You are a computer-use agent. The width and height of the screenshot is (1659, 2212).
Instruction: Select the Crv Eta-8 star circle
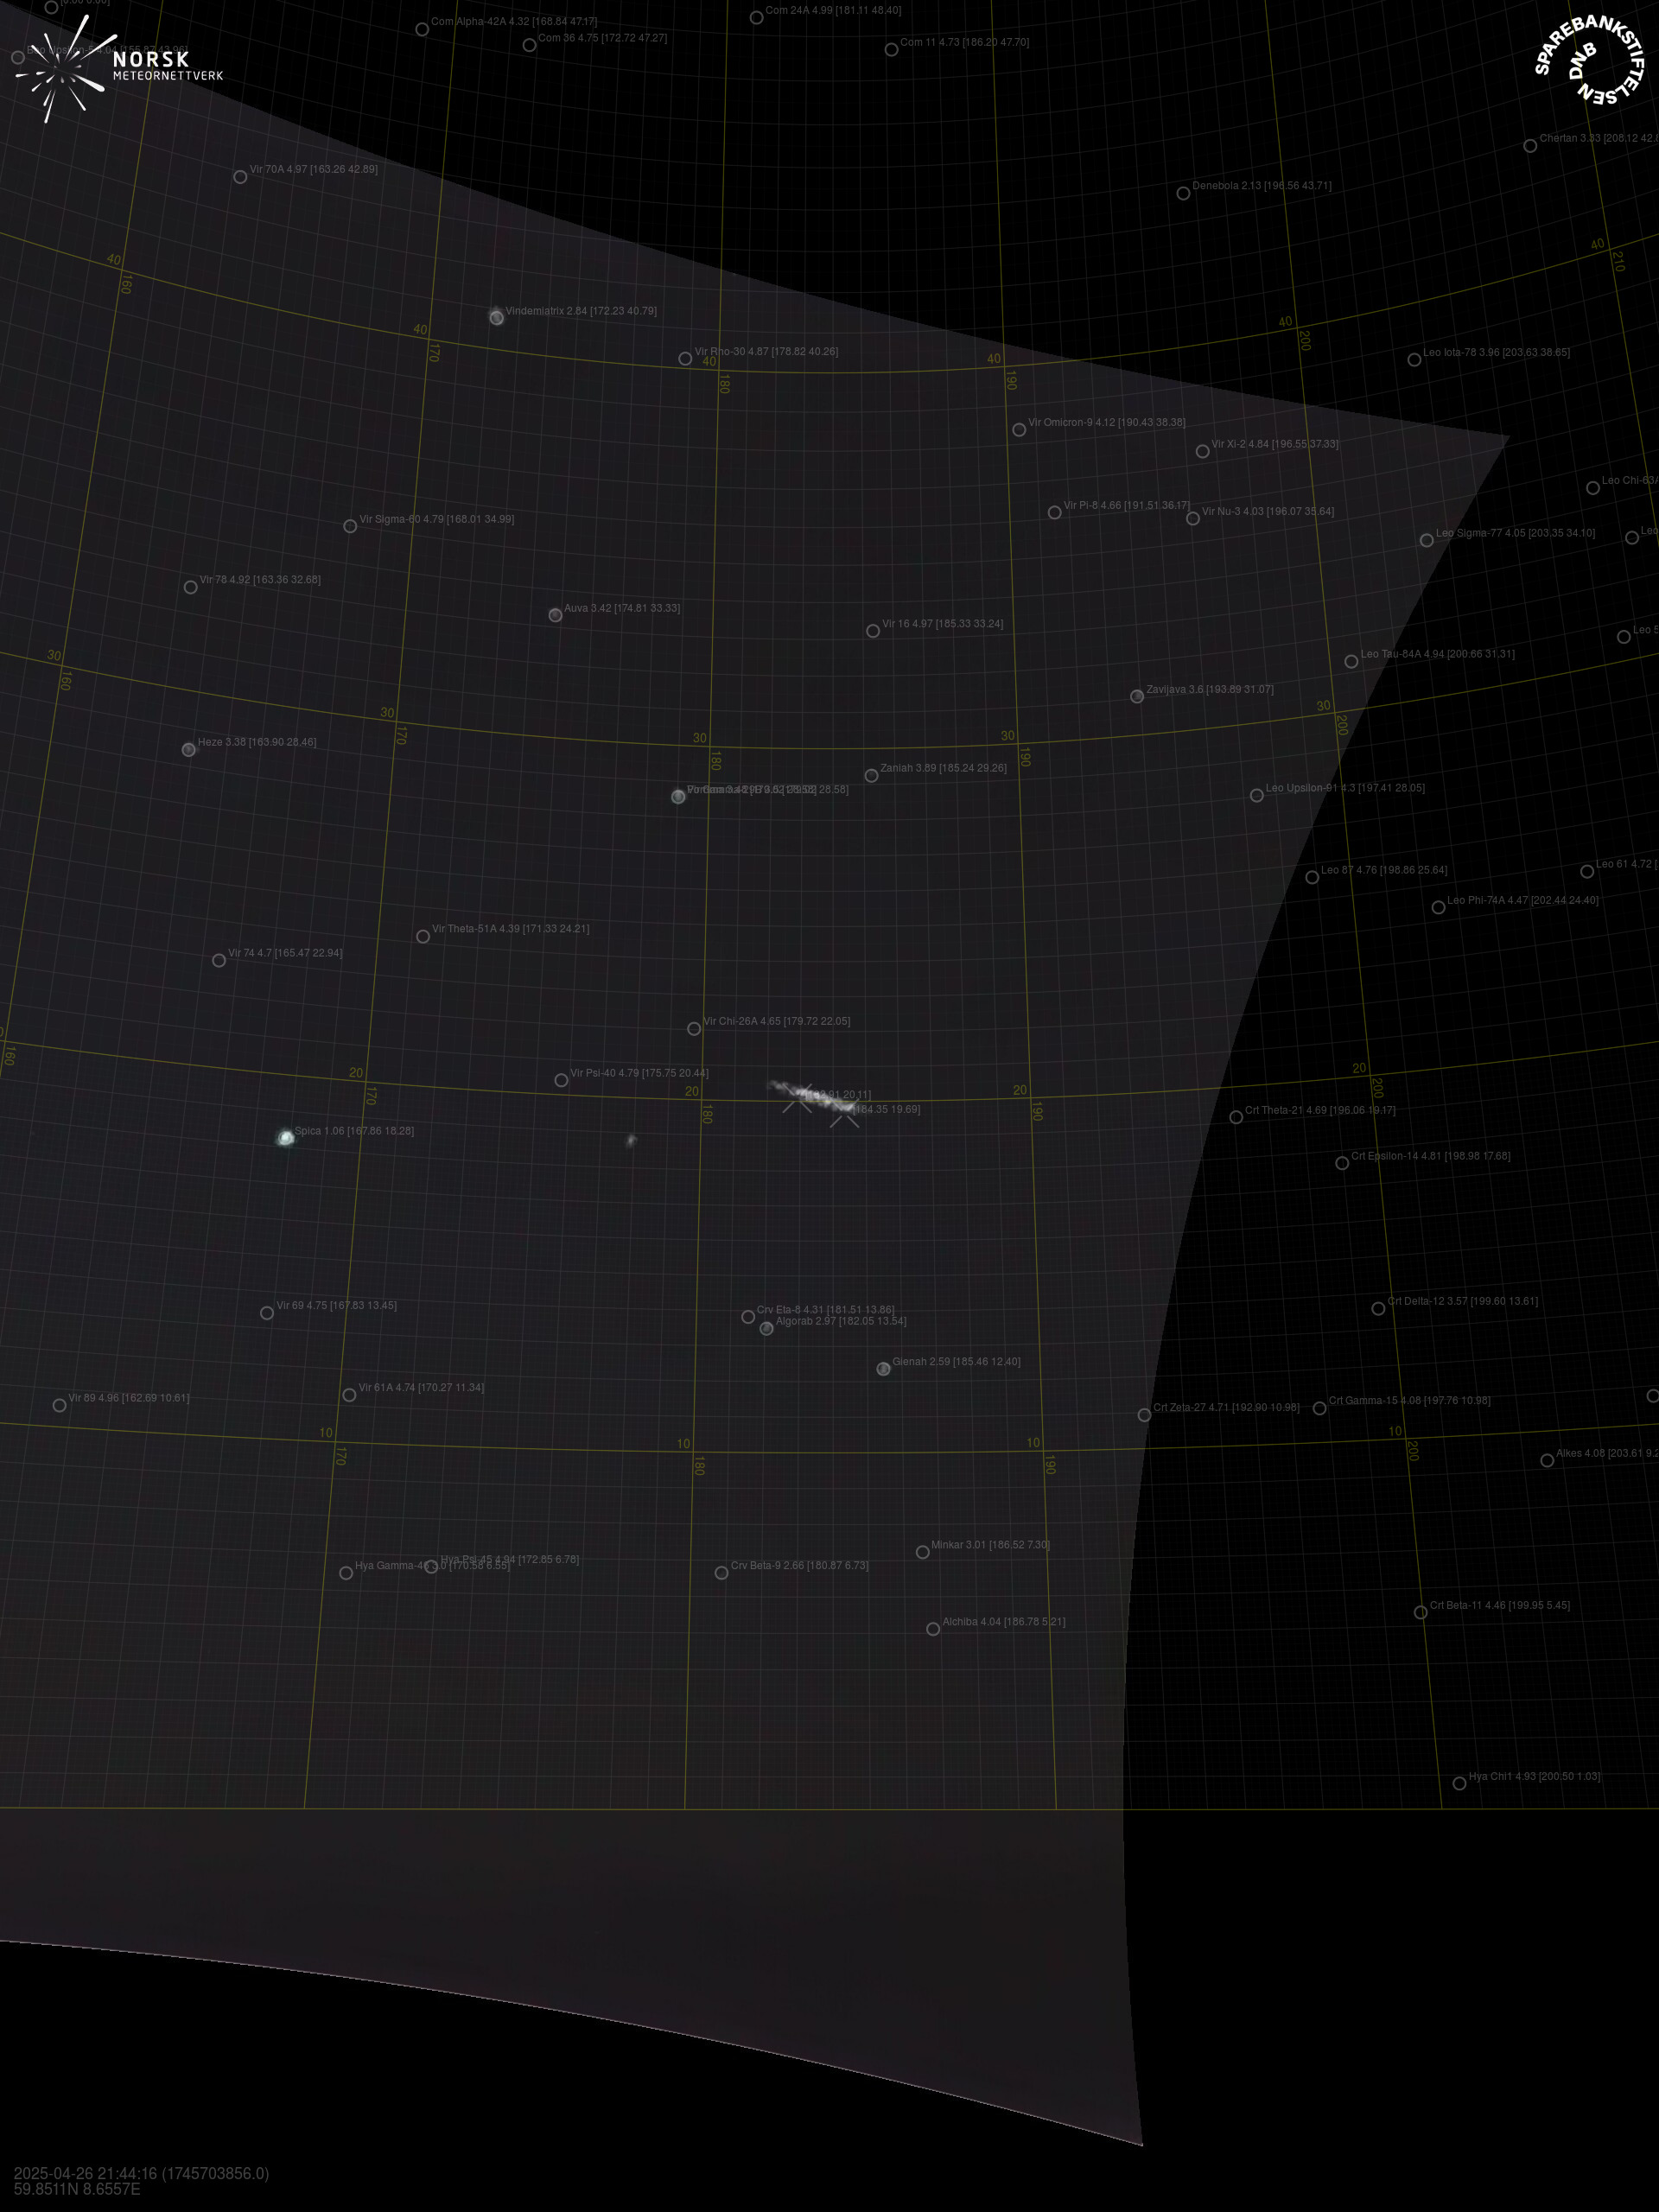click(x=748, y=1317)
